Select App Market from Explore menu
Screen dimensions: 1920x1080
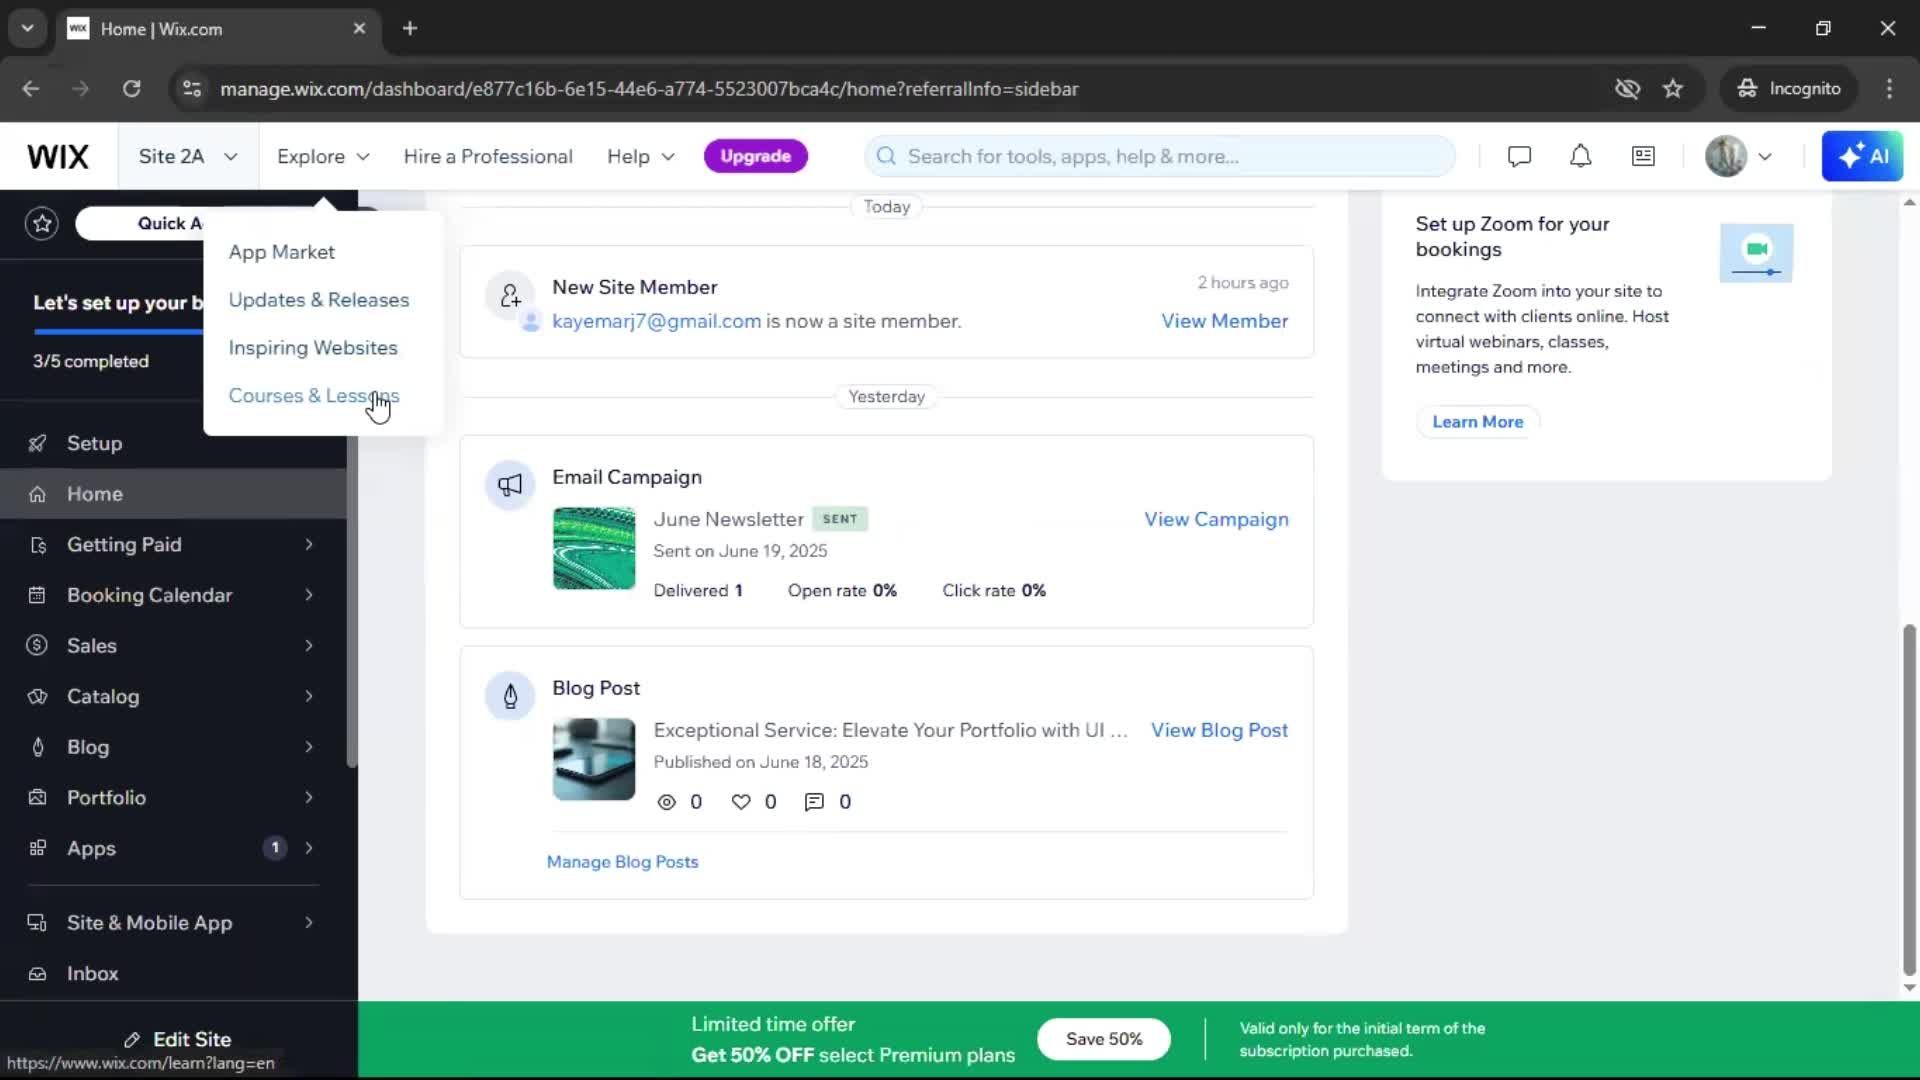(x=282, y=252)
